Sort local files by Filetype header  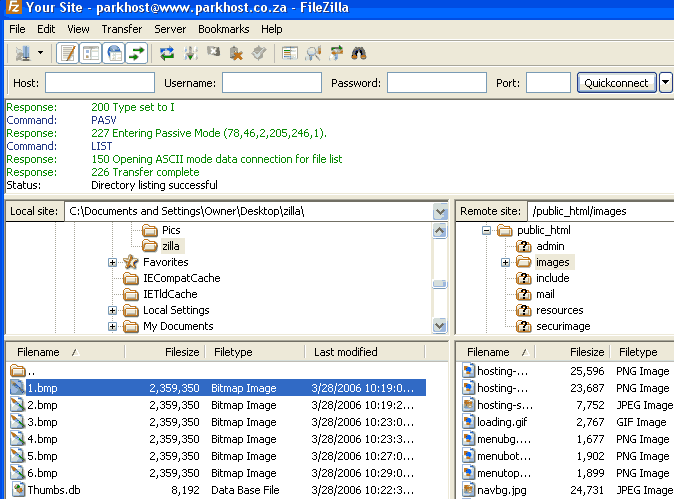(255, 352)
